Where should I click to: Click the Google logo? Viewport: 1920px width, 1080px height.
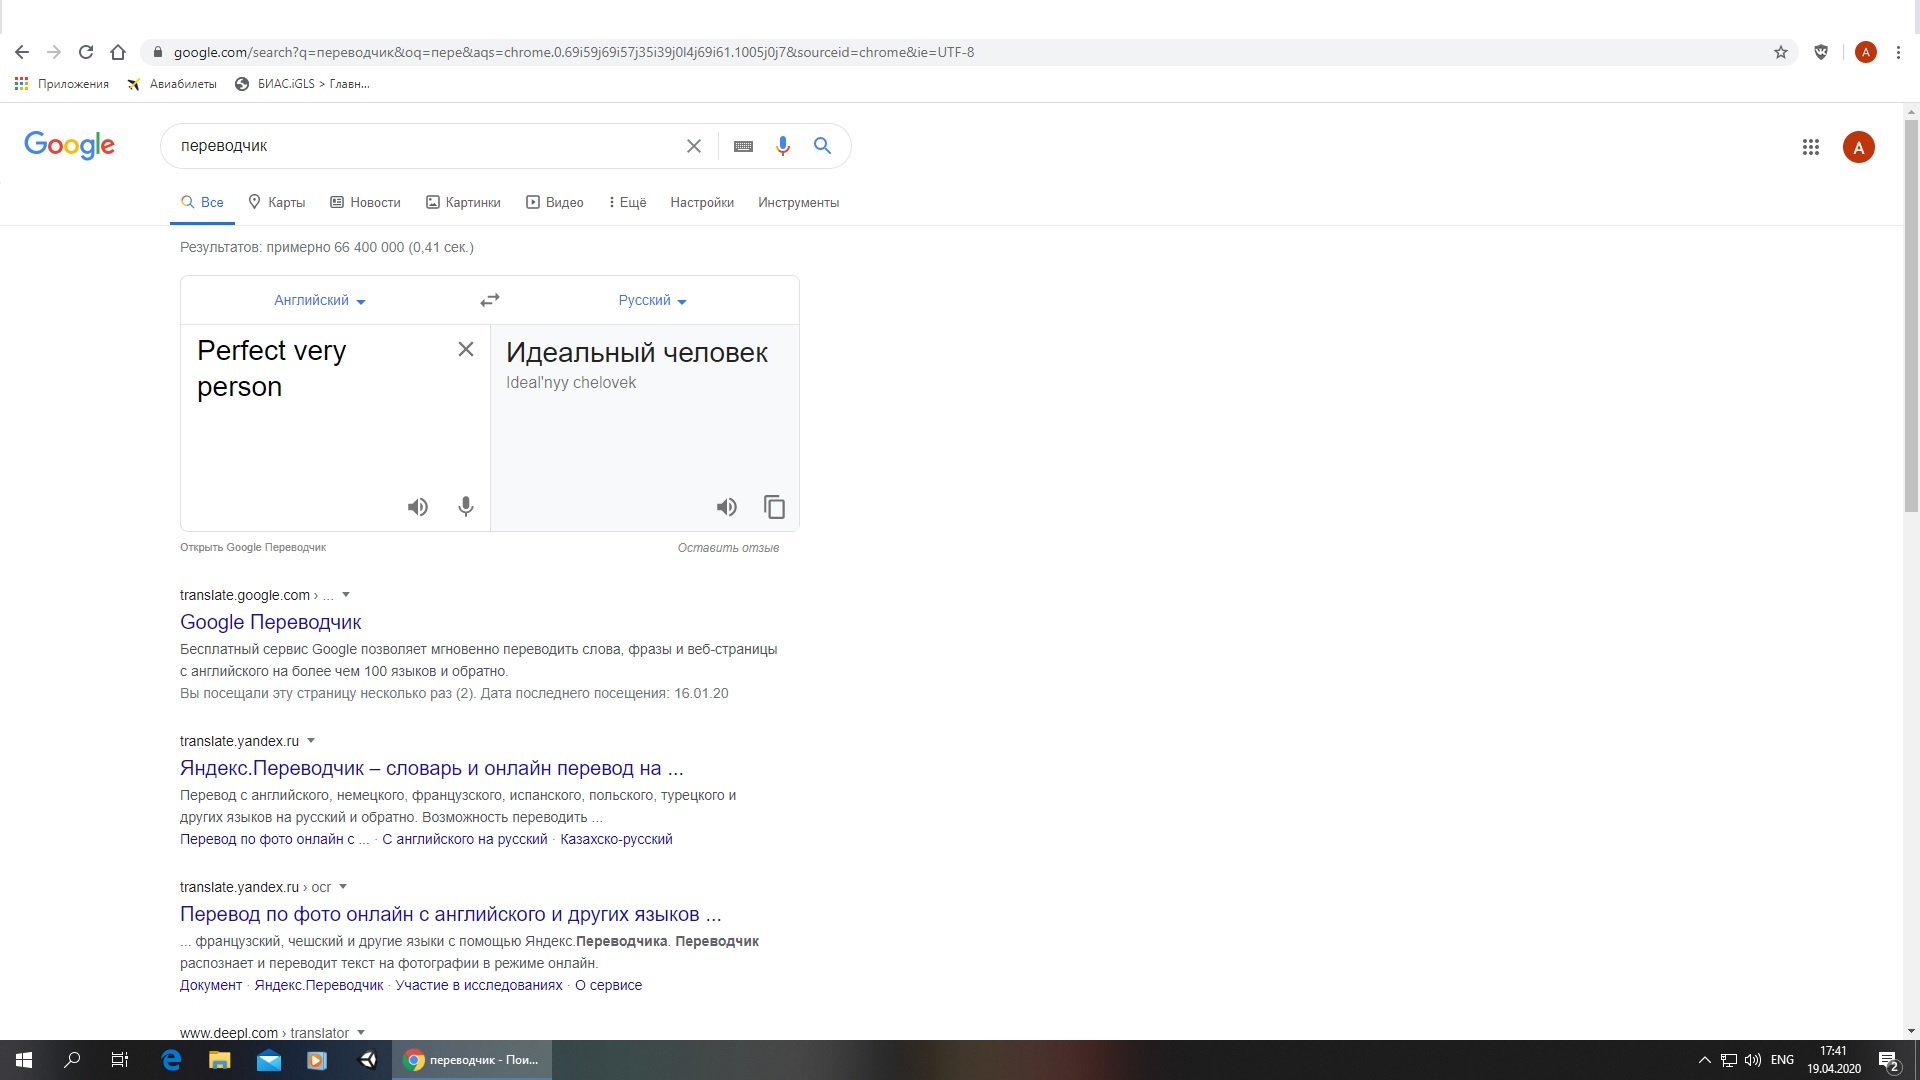[x=69, y=146]
